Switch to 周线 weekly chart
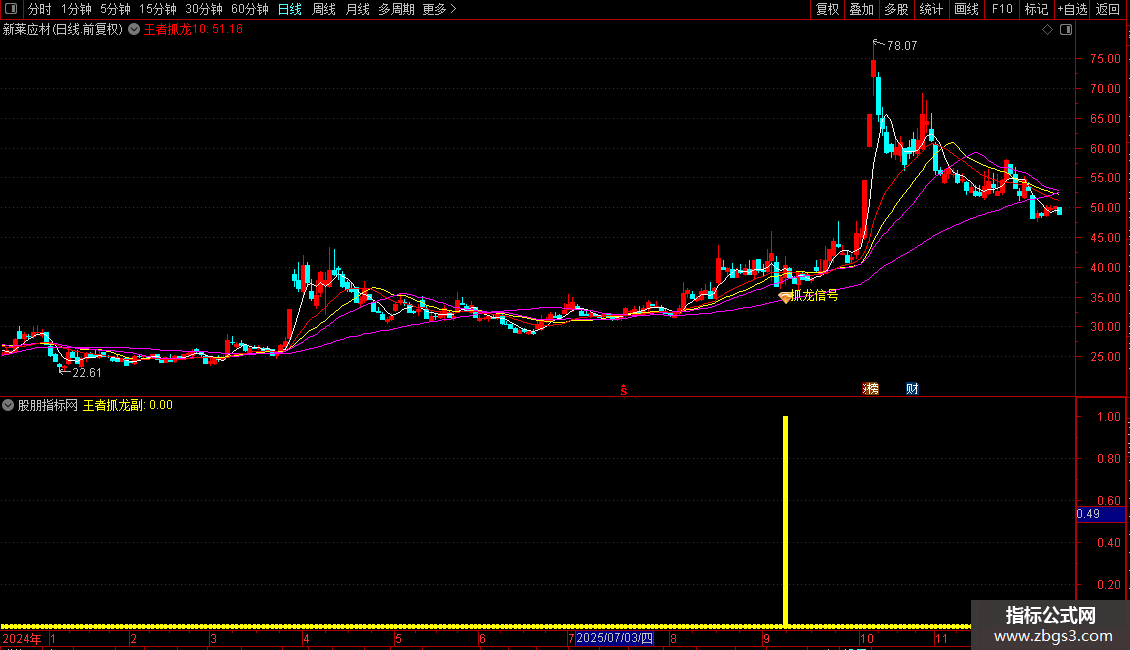 point(324,9)
